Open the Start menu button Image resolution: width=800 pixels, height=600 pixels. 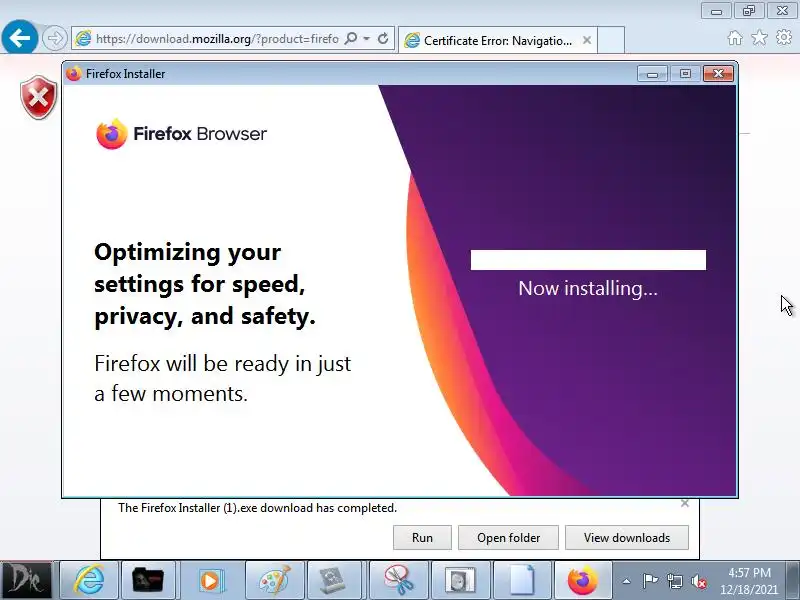point(27,580)
